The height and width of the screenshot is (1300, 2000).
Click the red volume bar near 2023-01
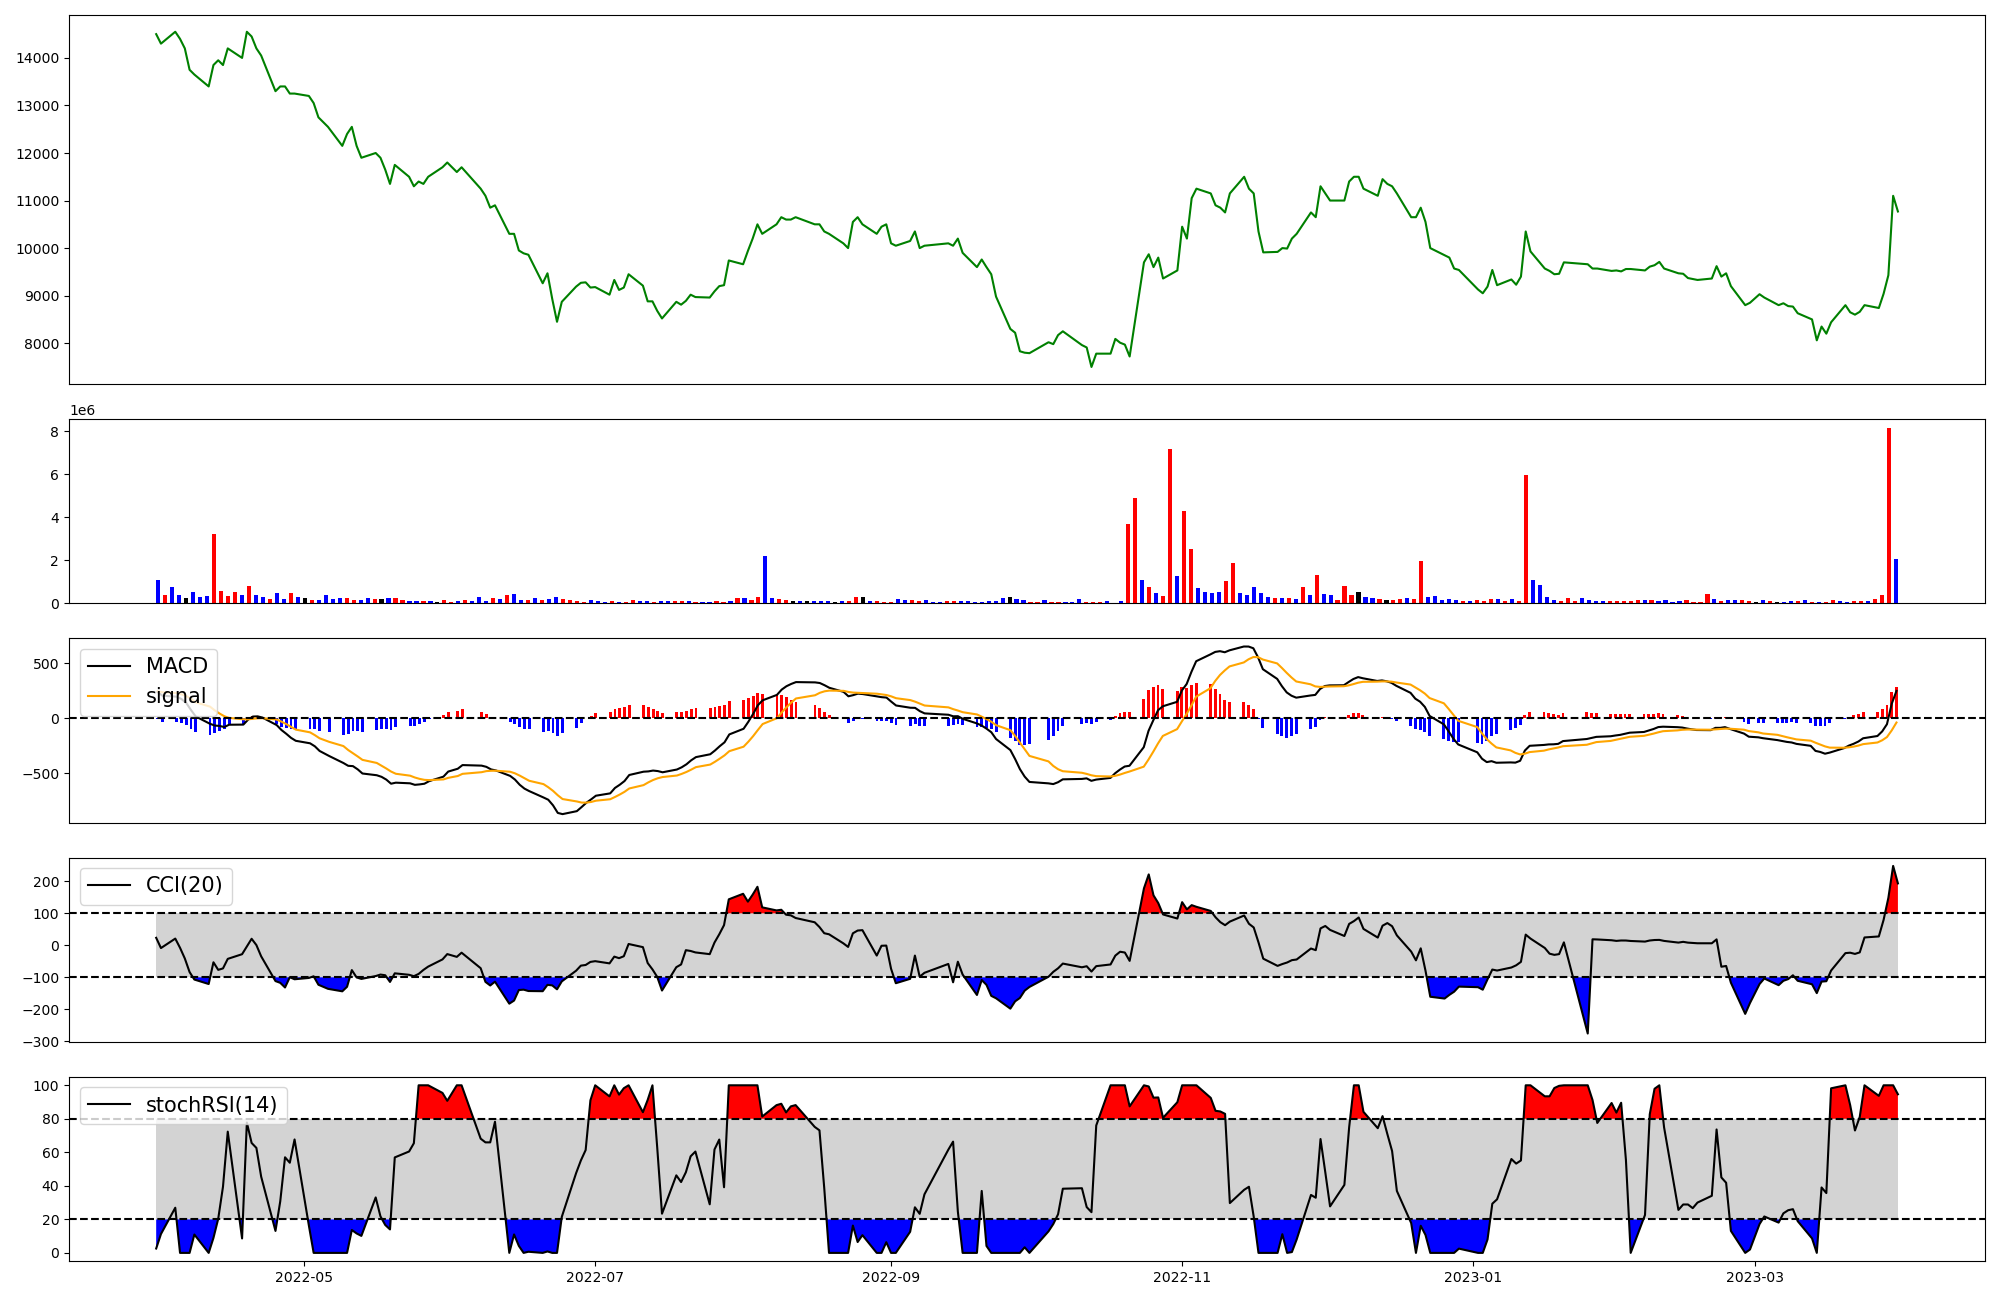[x=1526, y=540]
